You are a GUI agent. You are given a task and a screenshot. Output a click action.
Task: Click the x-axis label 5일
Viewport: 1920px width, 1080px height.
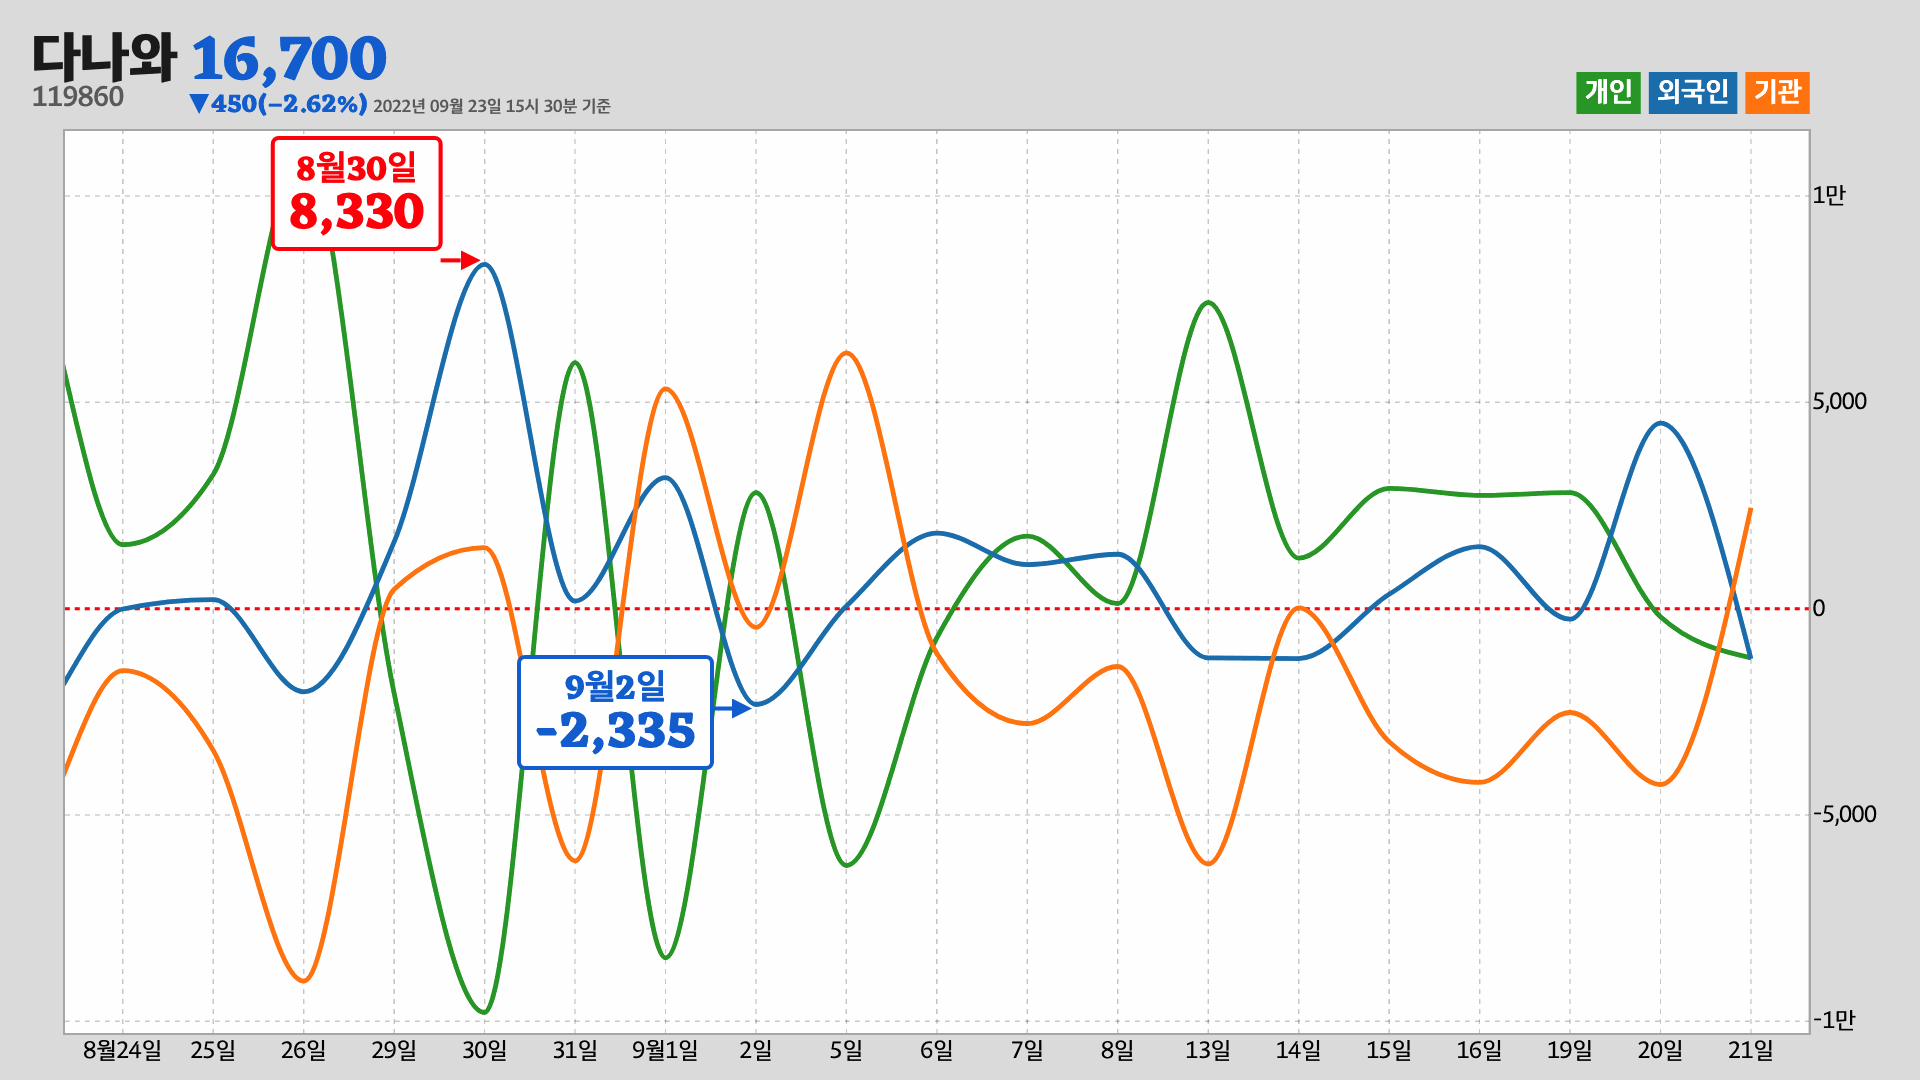(x=846, y=1050)
